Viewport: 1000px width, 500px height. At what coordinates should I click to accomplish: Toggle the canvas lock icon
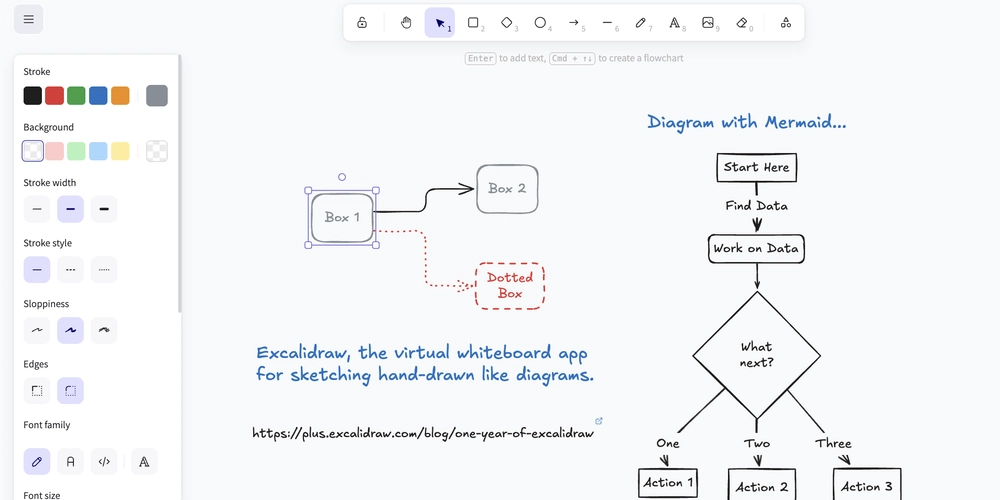click(x=362, y=22)
